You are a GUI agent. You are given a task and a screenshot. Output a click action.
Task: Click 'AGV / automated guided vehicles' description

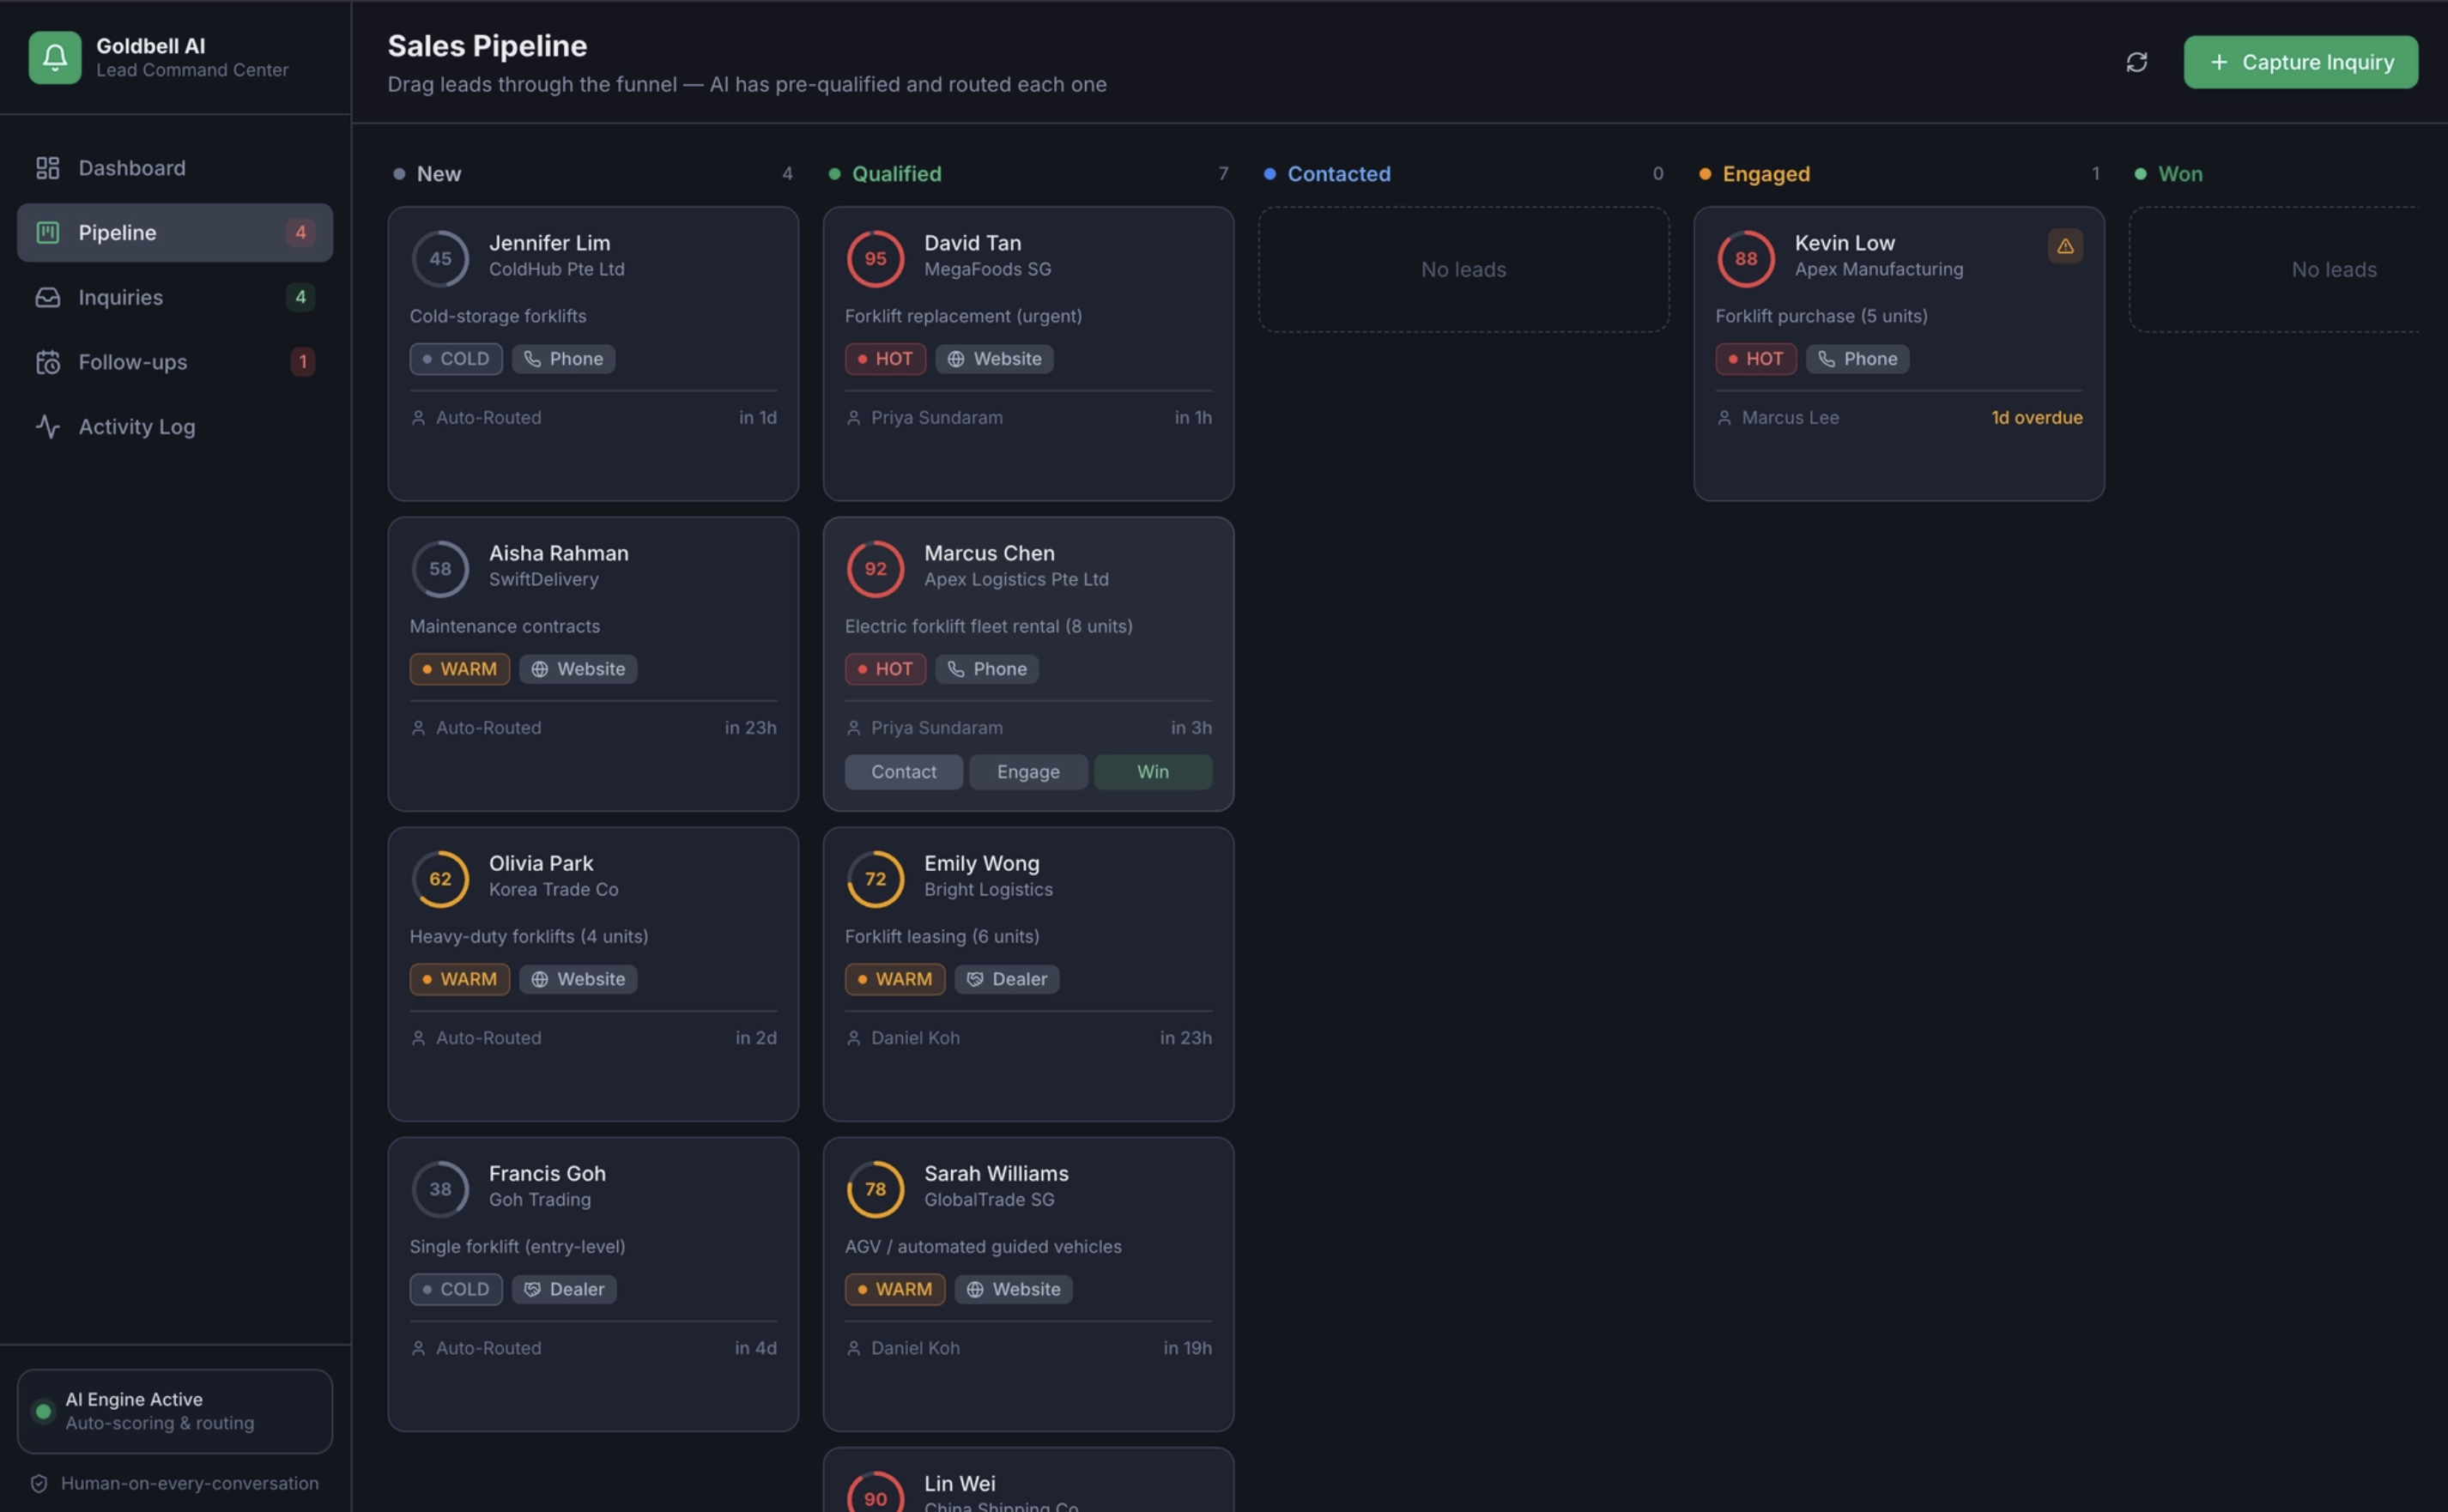(x=983, y=1246)
